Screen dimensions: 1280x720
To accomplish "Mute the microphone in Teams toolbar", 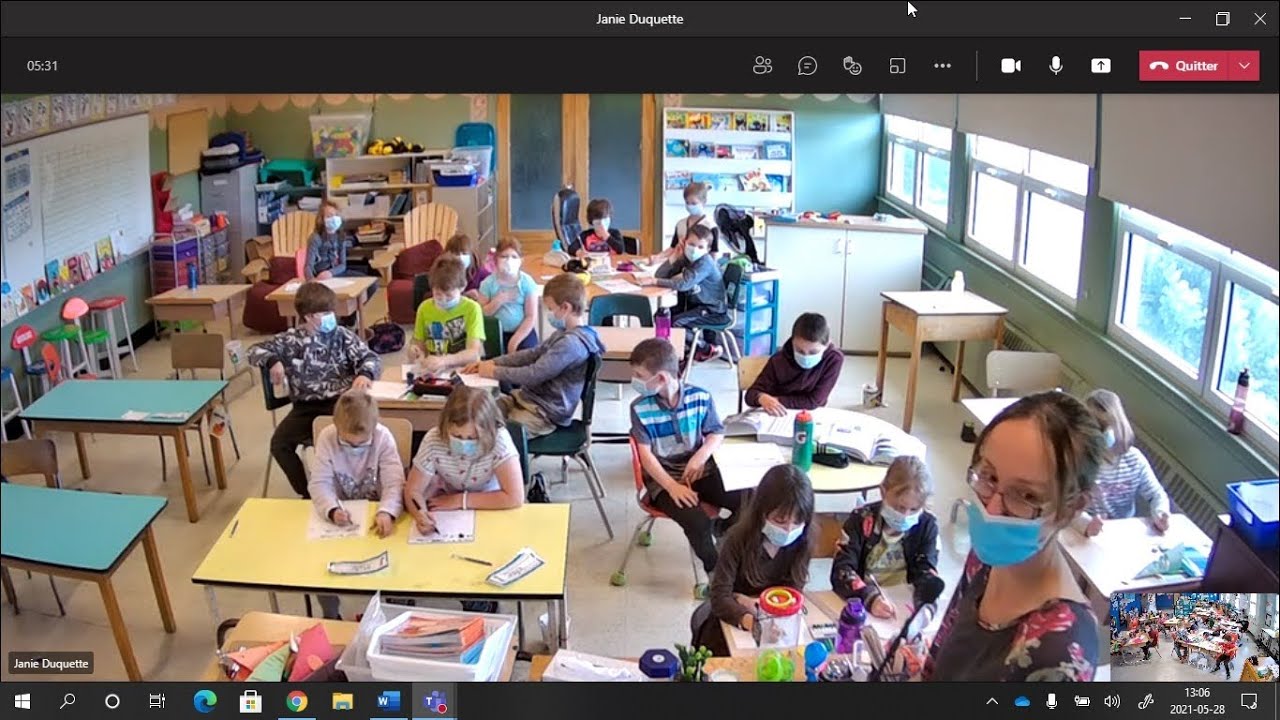I will (x=1056, y=66).
